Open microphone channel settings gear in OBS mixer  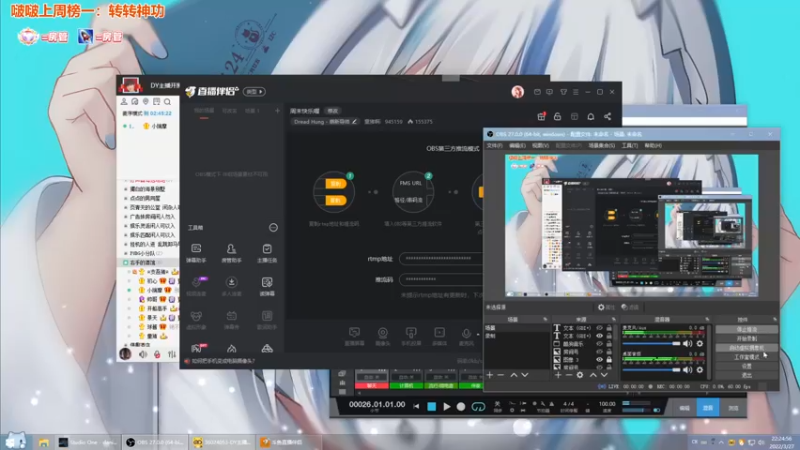(x=700, y=343)
